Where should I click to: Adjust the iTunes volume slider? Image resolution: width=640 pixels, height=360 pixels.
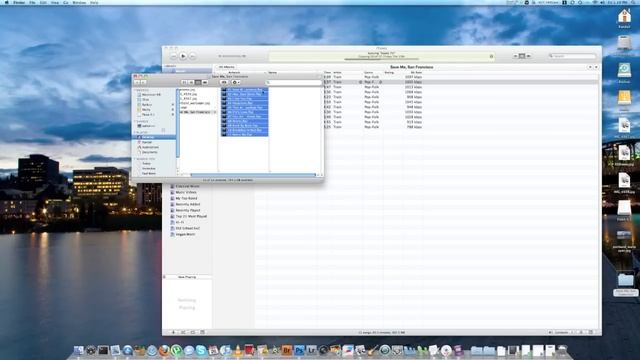pyautogui.click(x=232, y=56)
